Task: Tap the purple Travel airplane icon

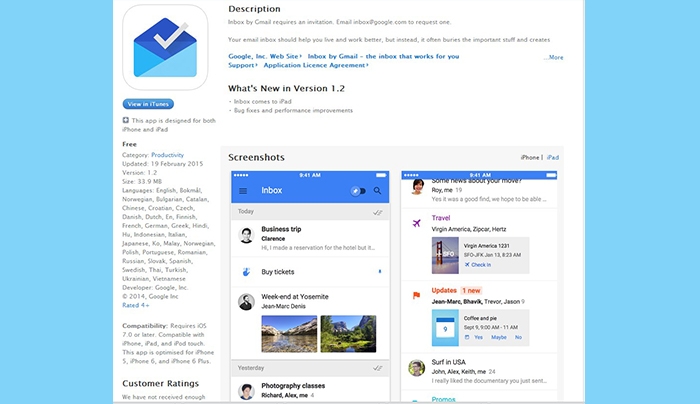Action: (417, 223)
